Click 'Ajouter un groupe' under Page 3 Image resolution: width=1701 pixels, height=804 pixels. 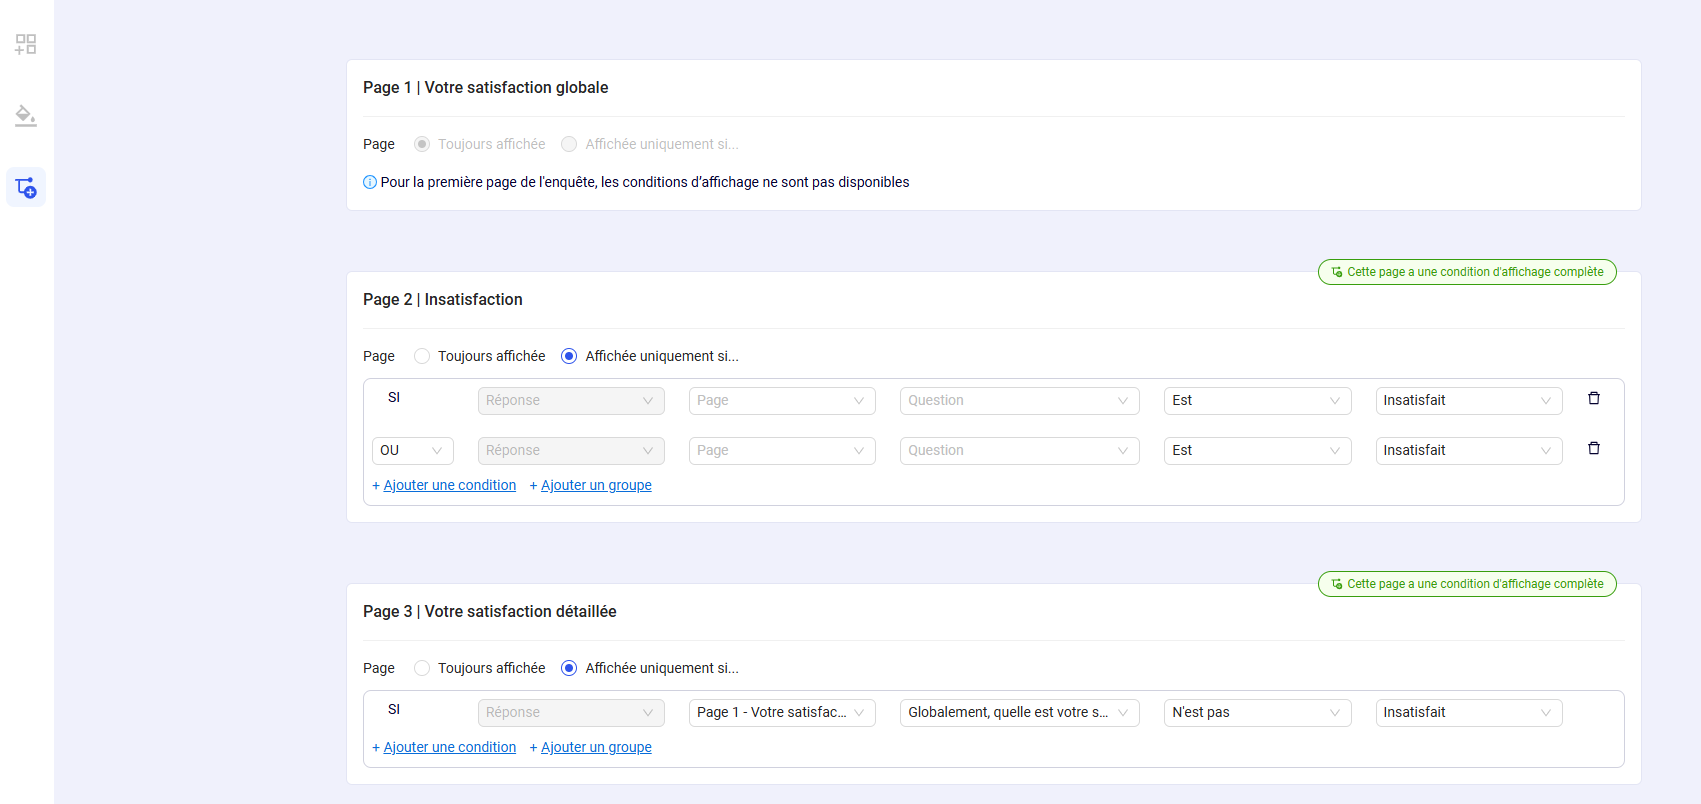(596, 747)
